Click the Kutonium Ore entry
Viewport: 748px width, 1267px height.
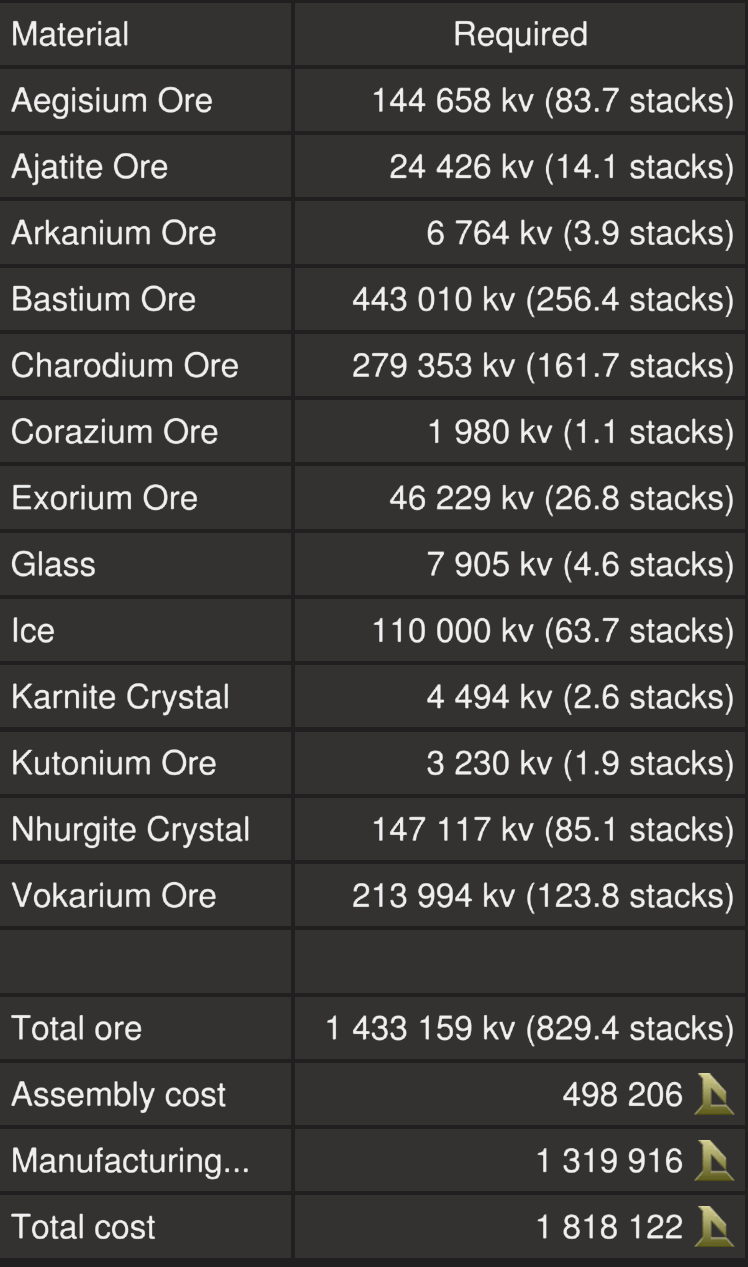114,763
